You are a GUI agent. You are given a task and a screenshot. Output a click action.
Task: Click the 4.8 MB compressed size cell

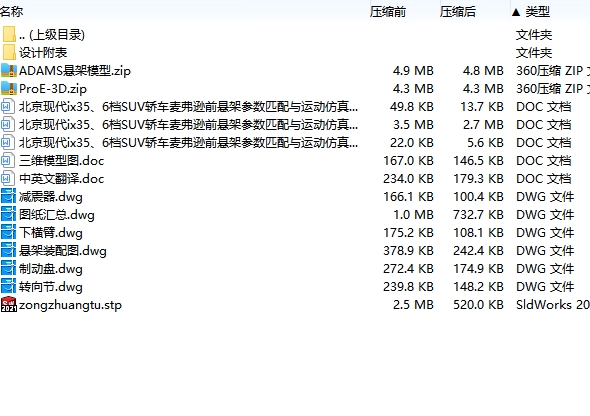coord(483,71)
